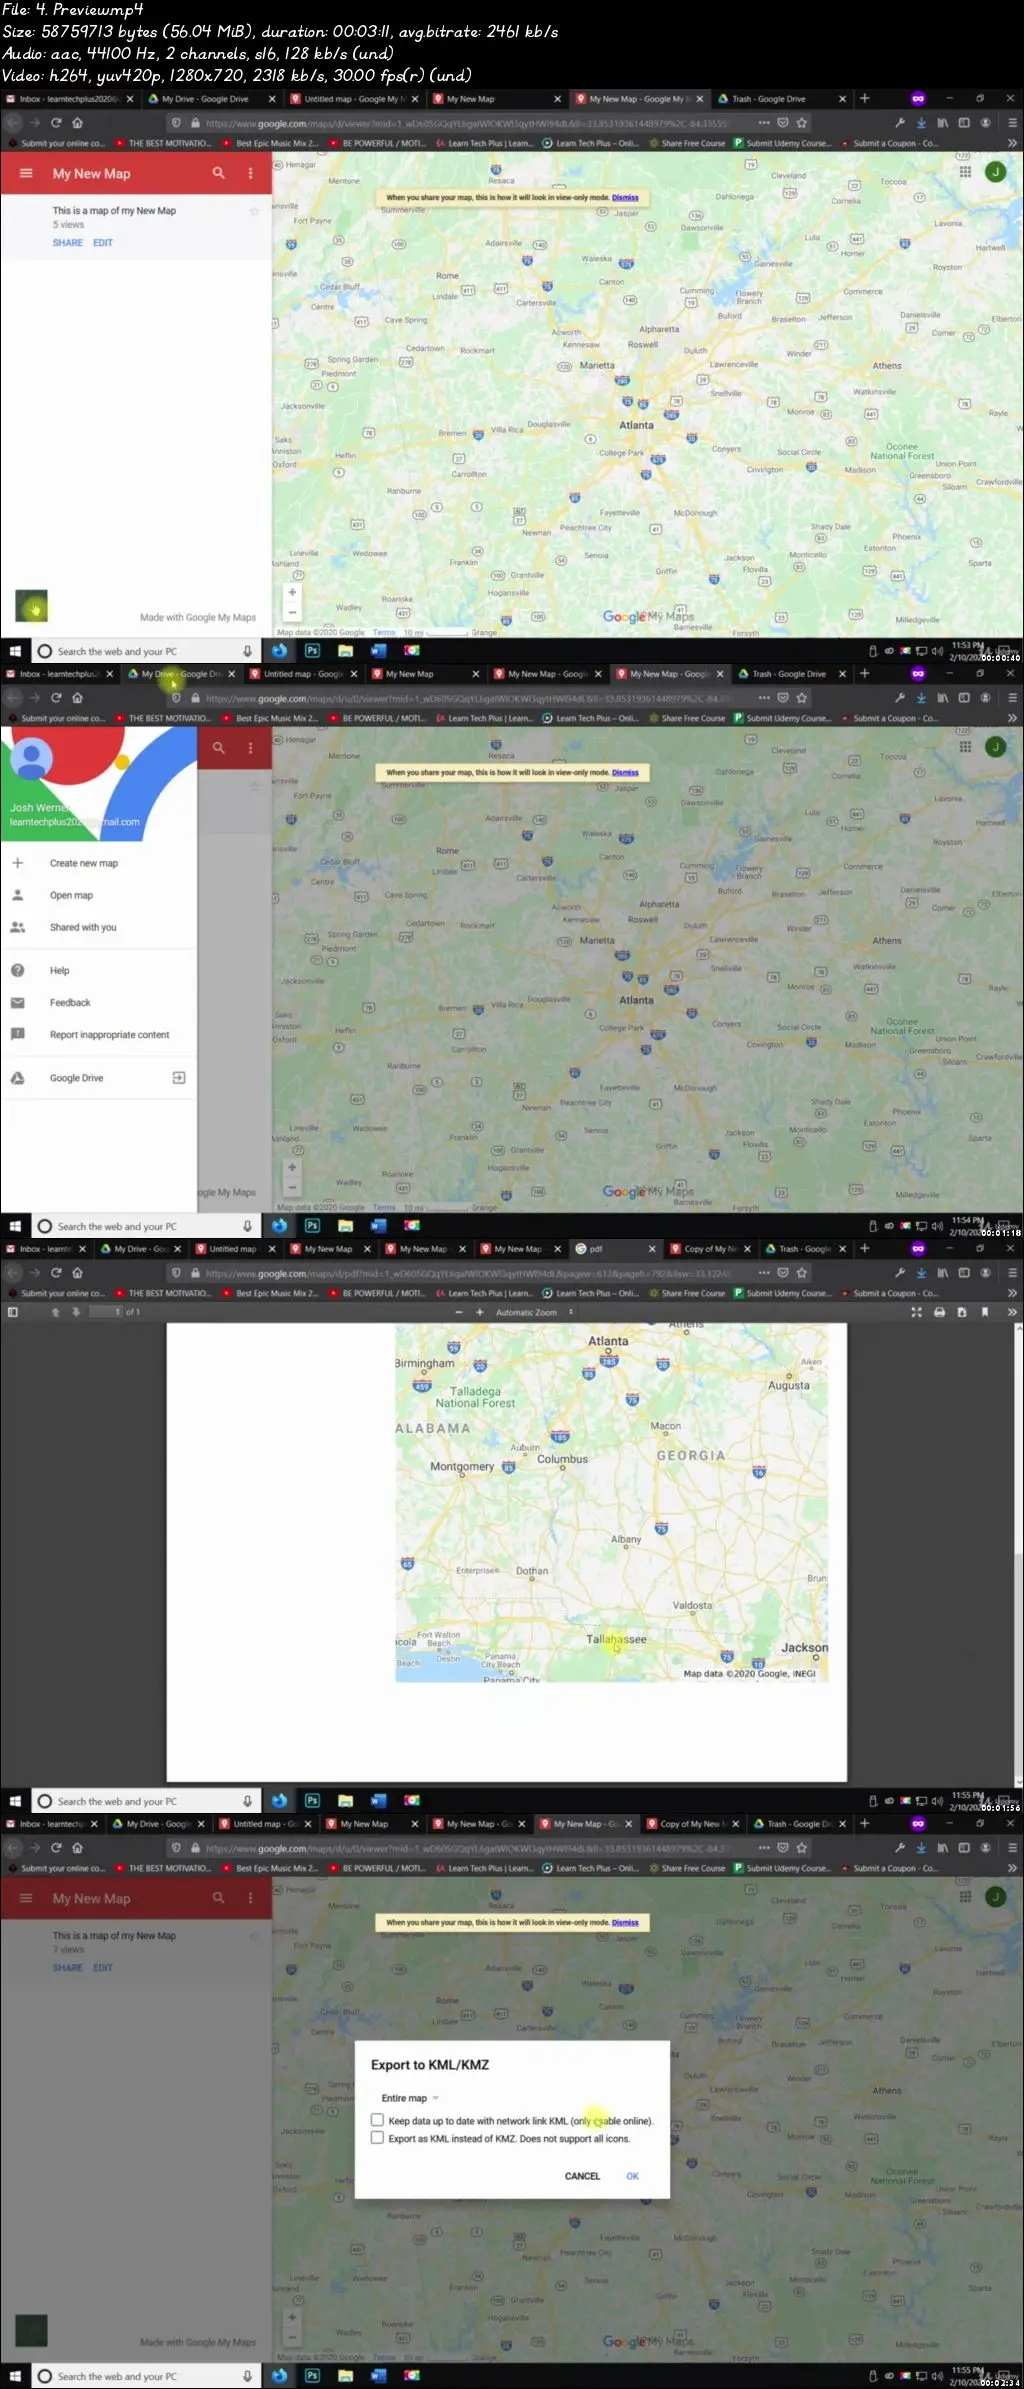Viewport: 1024px width, 2389px height.
Task: Click the page number field in PDF viewer
Action: click(106, 1312)
